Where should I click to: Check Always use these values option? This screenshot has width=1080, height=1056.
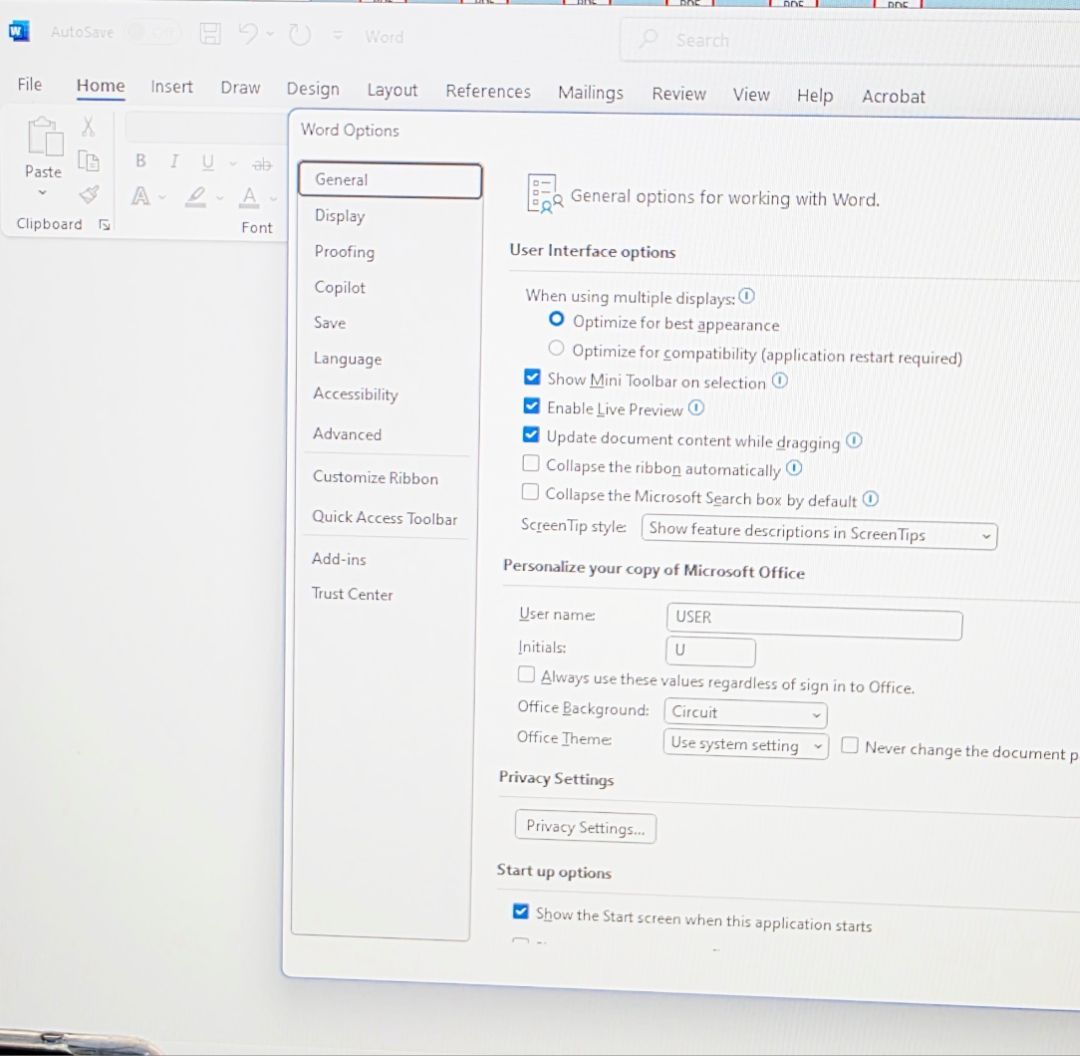(526, 674)
